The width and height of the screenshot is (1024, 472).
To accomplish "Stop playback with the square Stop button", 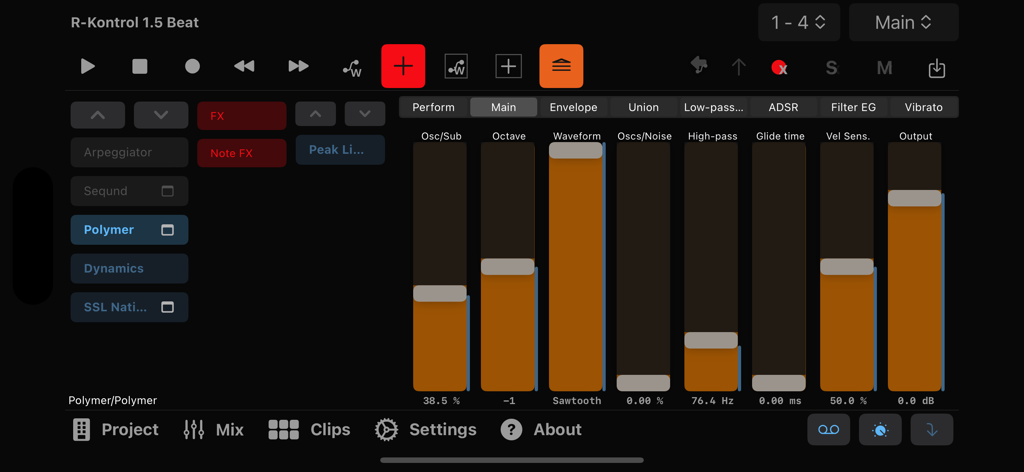I will pos(140,66).
